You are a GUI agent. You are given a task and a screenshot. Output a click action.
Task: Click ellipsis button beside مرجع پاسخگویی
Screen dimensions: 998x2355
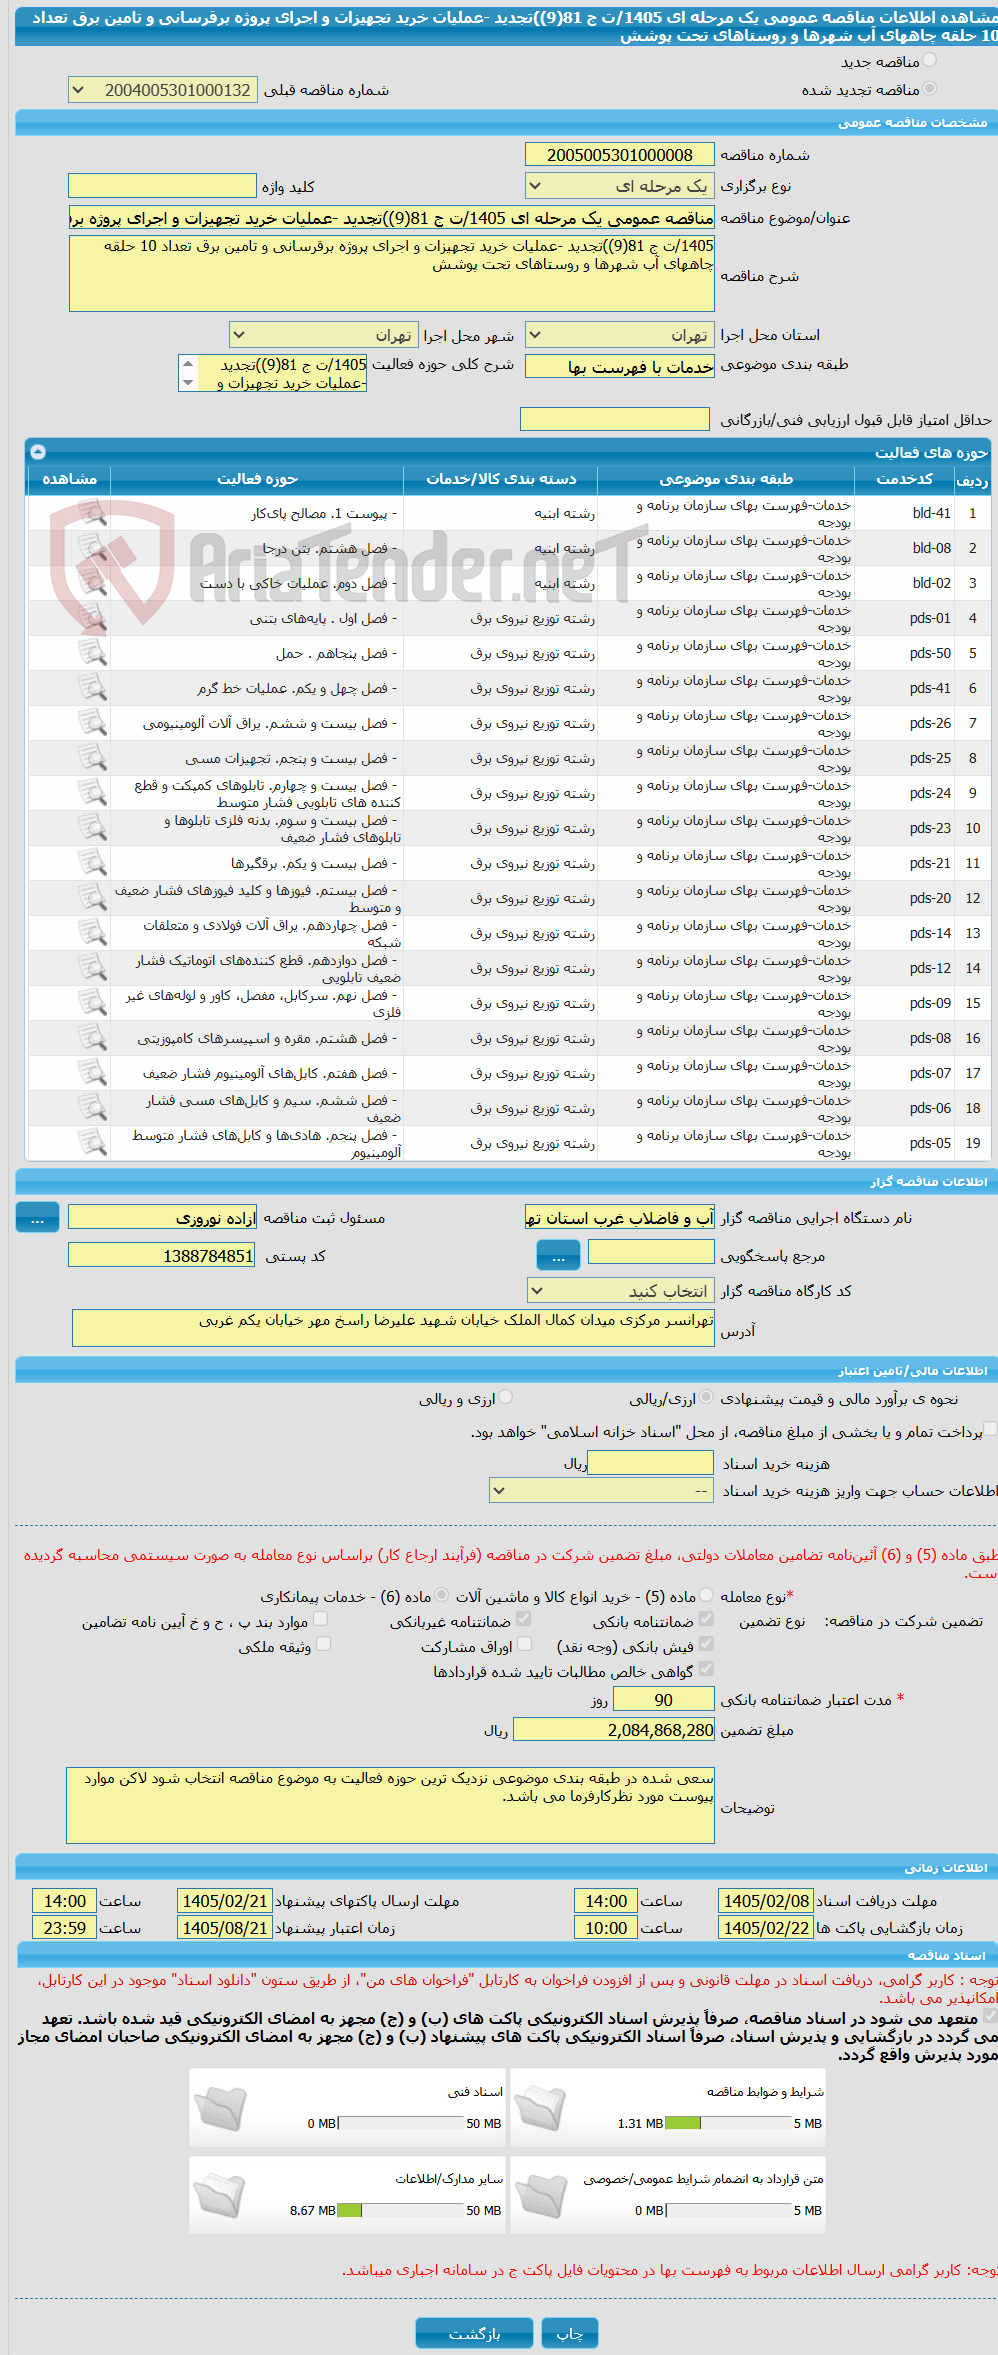pyautogui.click(x=558, y=1255)
